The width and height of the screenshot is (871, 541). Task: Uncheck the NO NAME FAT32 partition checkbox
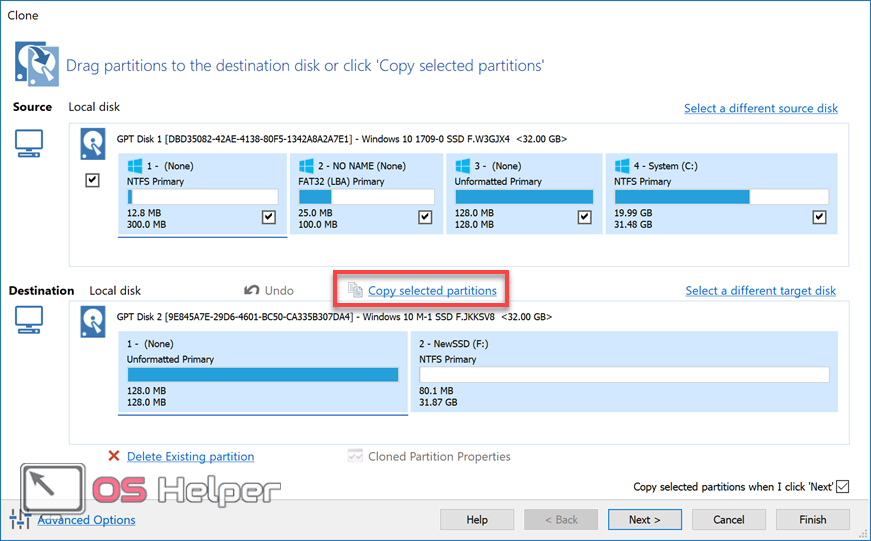click(425, 217)
